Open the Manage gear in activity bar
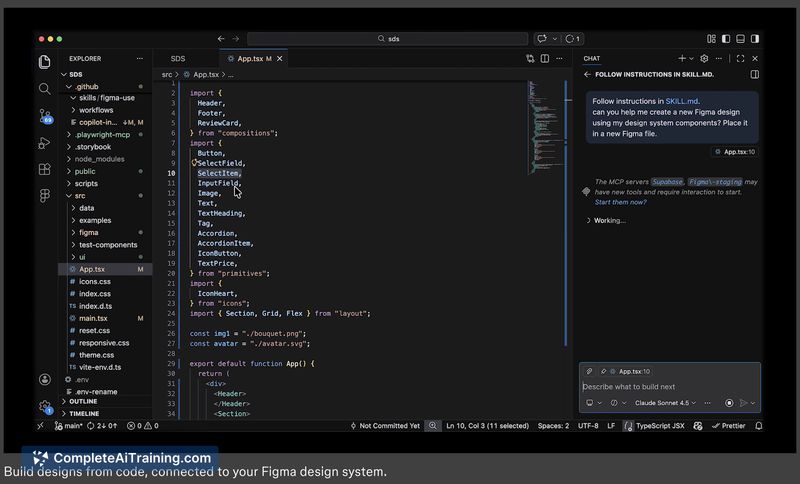800x484 pixels. point(45,407)
